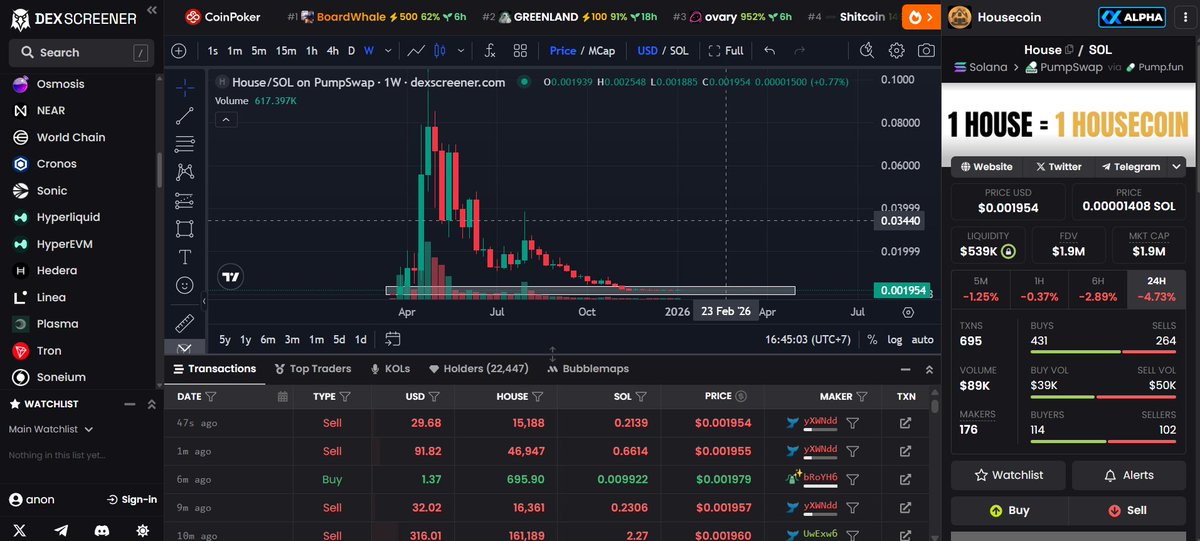1200x541 pixels.
Task: Toggle theme with the sun icon in footer
Action: (142, 530)
